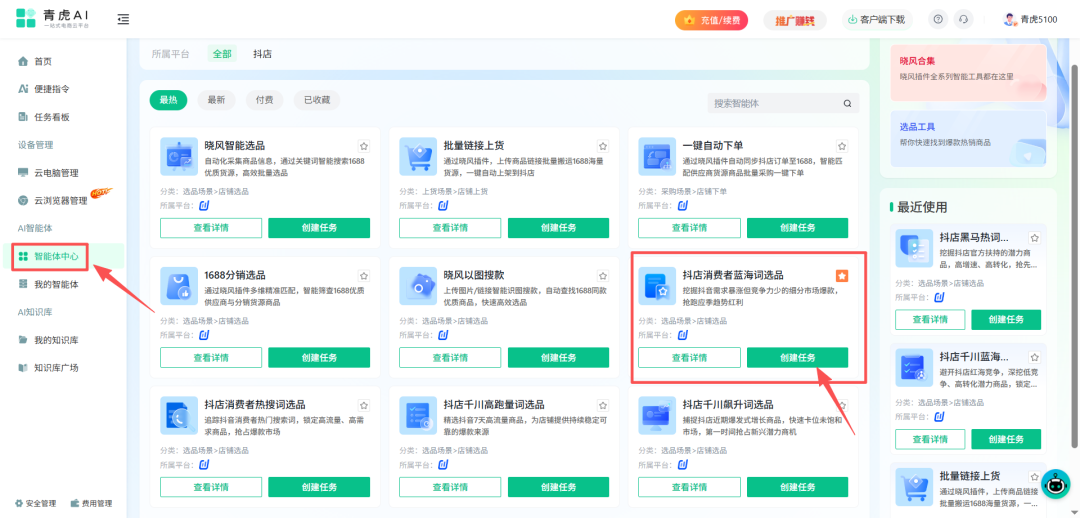Screen dimensions: 1080x518
Task: Click 创建任务 for 抖店消费者蓝海词选品
Action: tap(798, 358)
